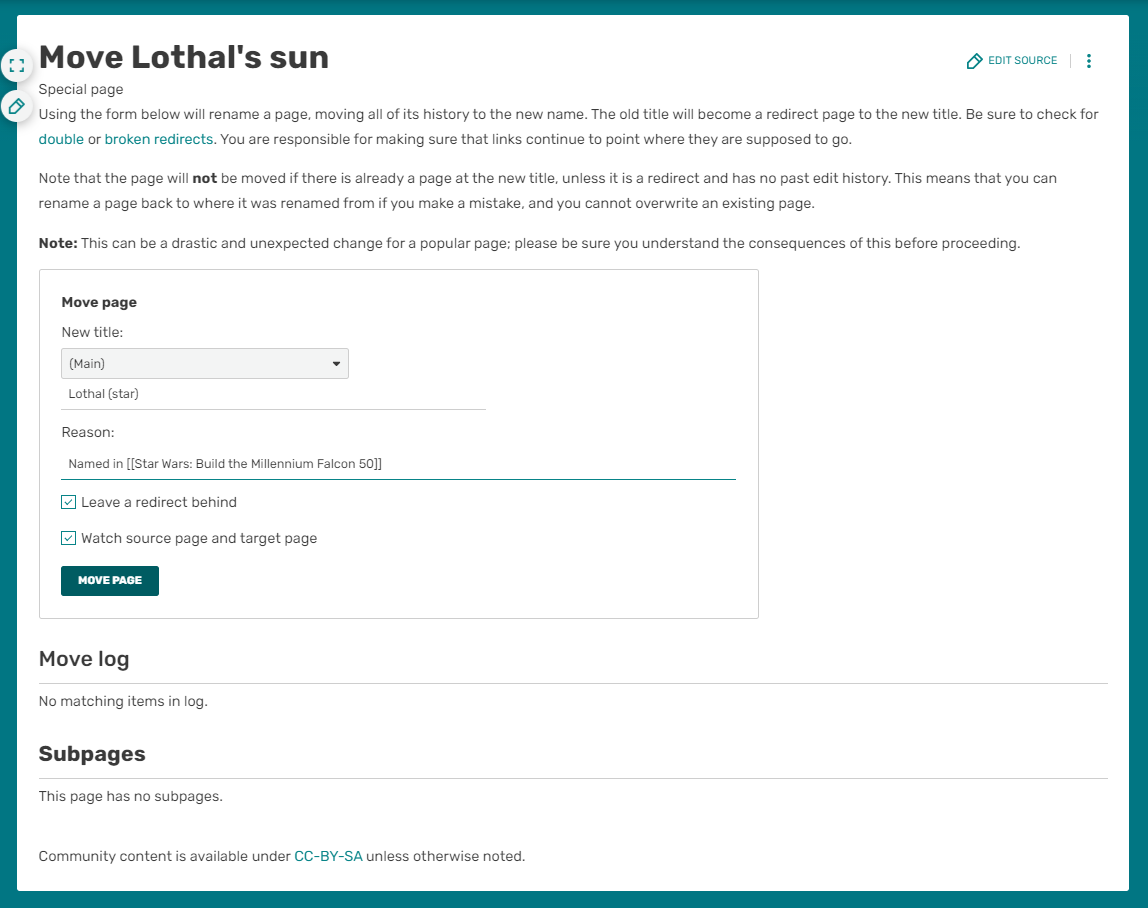Viewport: 1148px width, 908px height.
Task: Click the expand content fullscreen icon
Action: tap(17, 66)
